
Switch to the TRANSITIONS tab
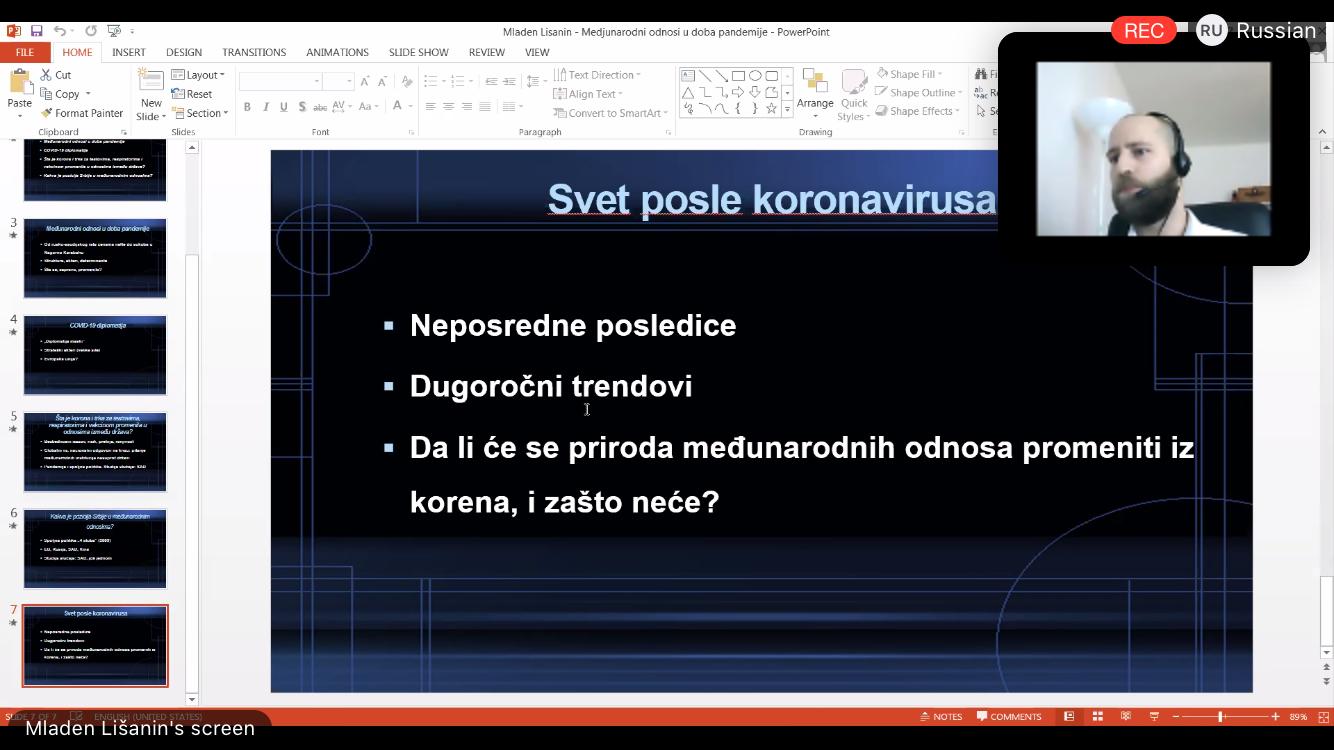point(254,52)
